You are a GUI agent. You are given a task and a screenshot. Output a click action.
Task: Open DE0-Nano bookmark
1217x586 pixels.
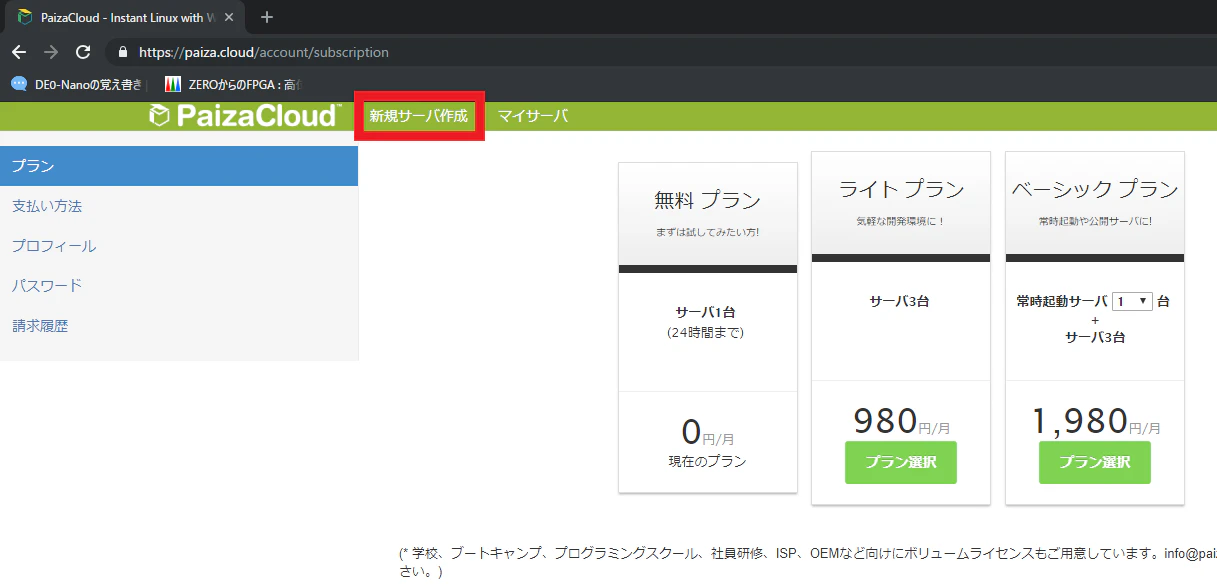(78, 84)
